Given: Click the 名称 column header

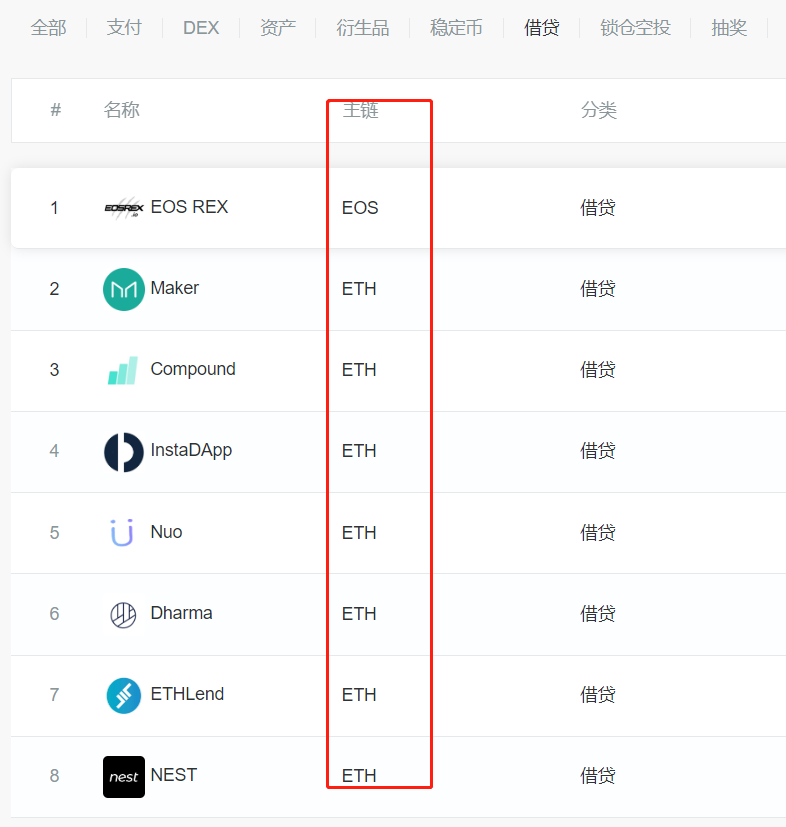Looking at the screenshot, I should [122, 110].
